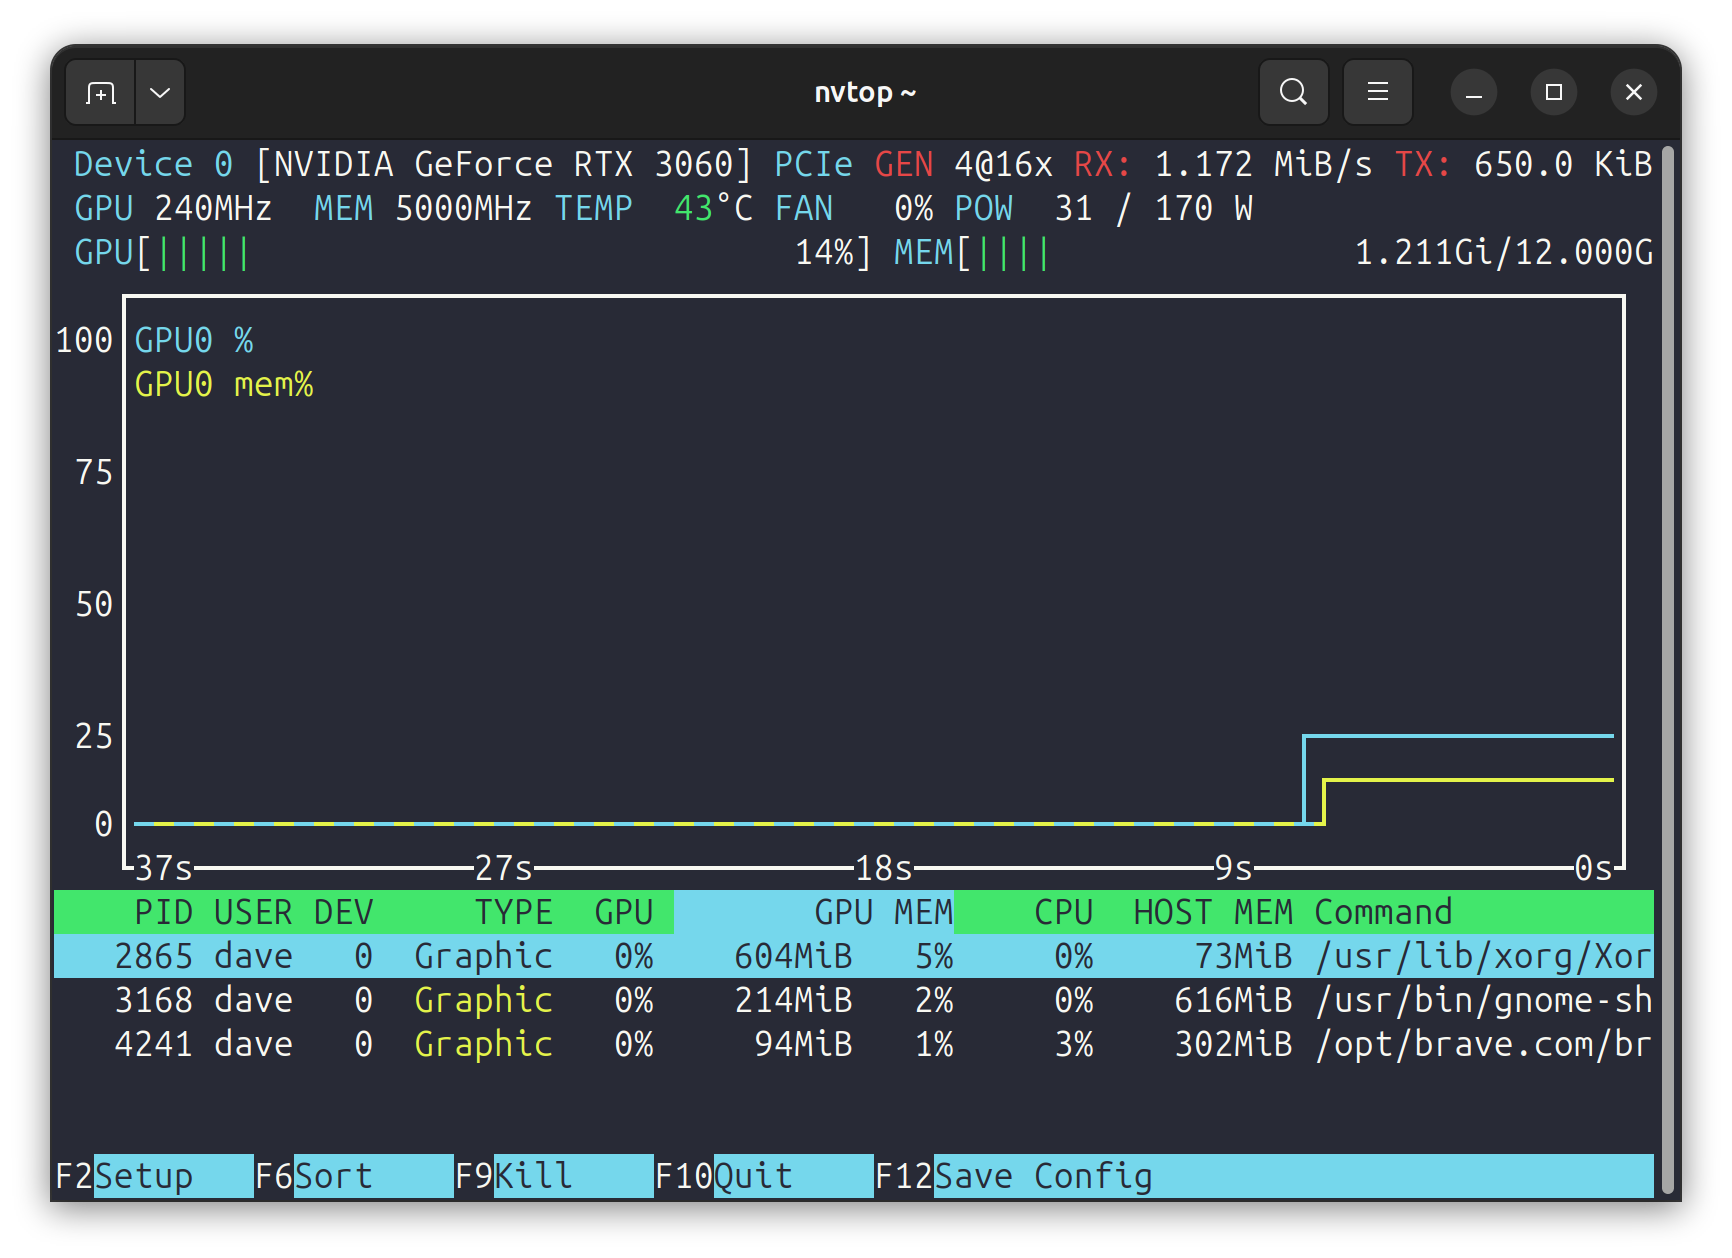The height and width of the screenshot is (1258, 1732).
Task: Click the 1.211Gi/12.000G memory total
Action: click(x=1504, y=253)
